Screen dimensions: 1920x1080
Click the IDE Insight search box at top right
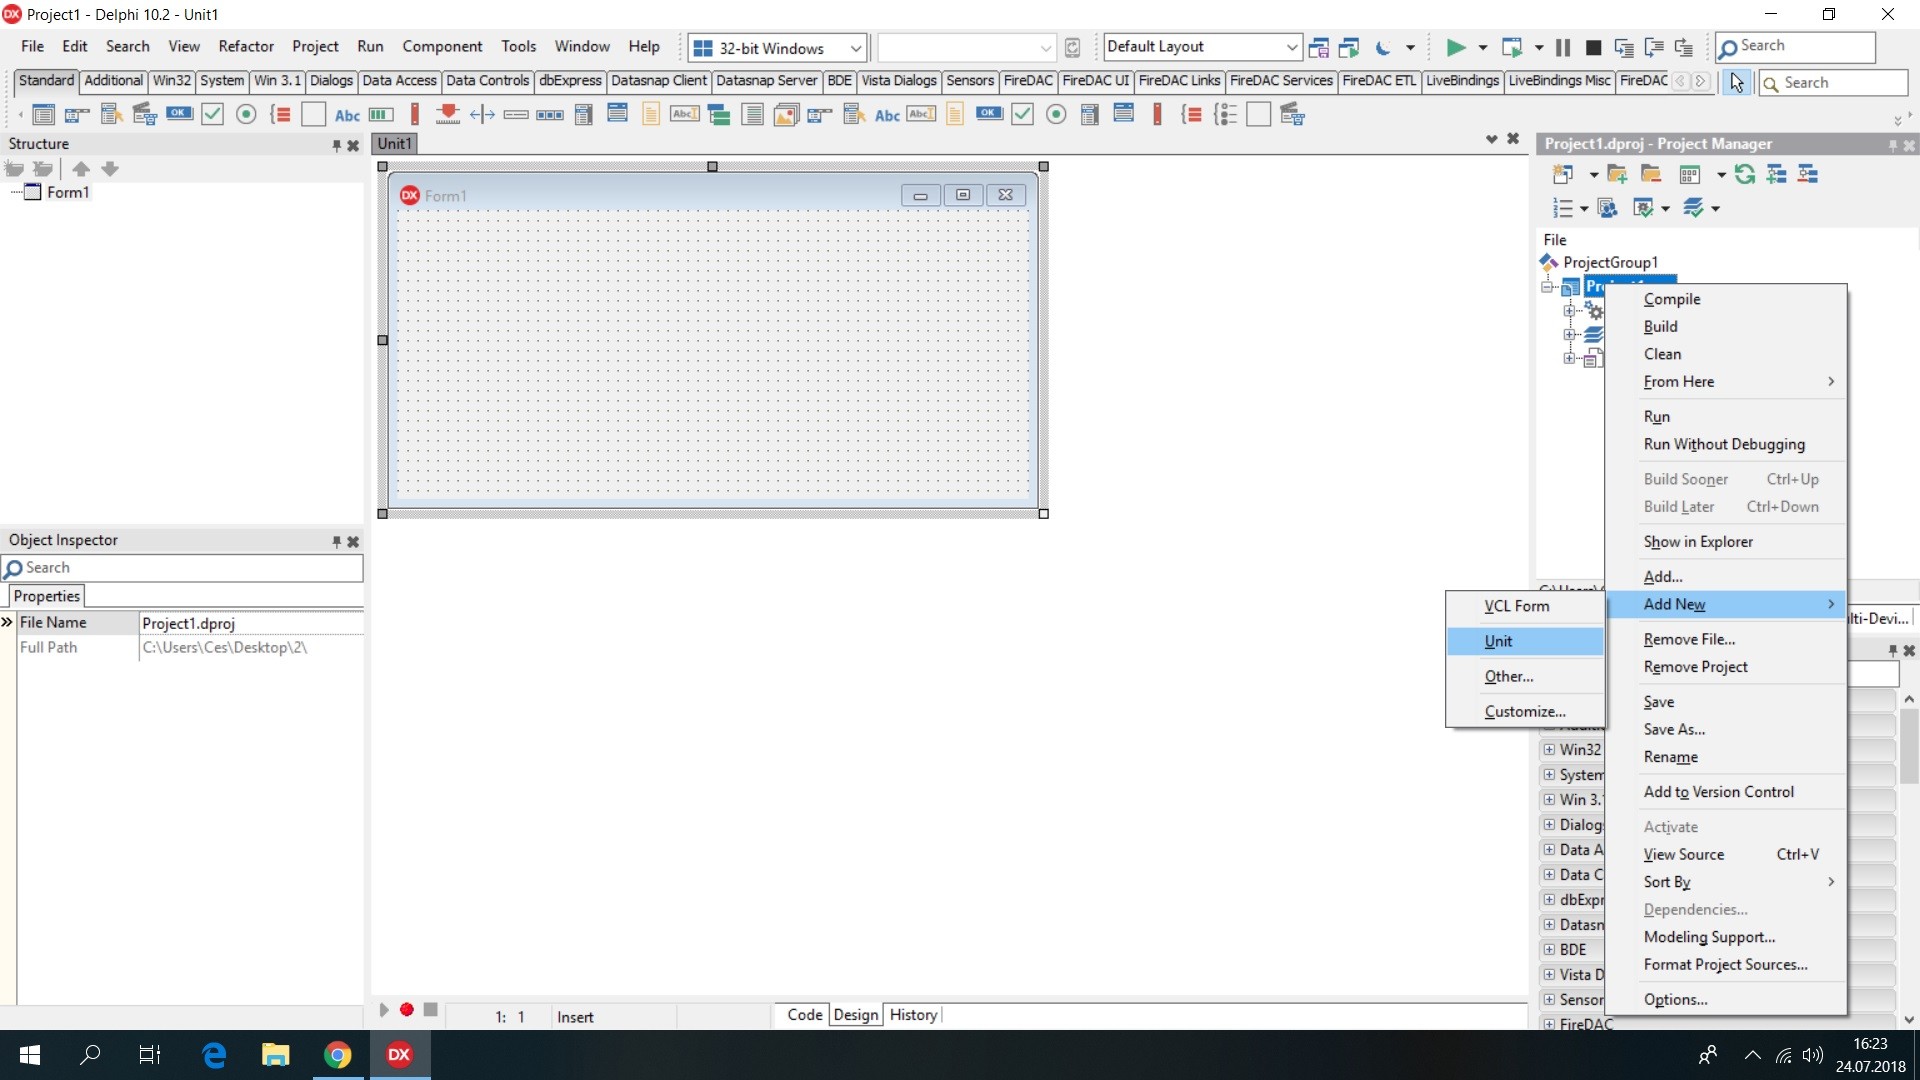coord(1795,46)
